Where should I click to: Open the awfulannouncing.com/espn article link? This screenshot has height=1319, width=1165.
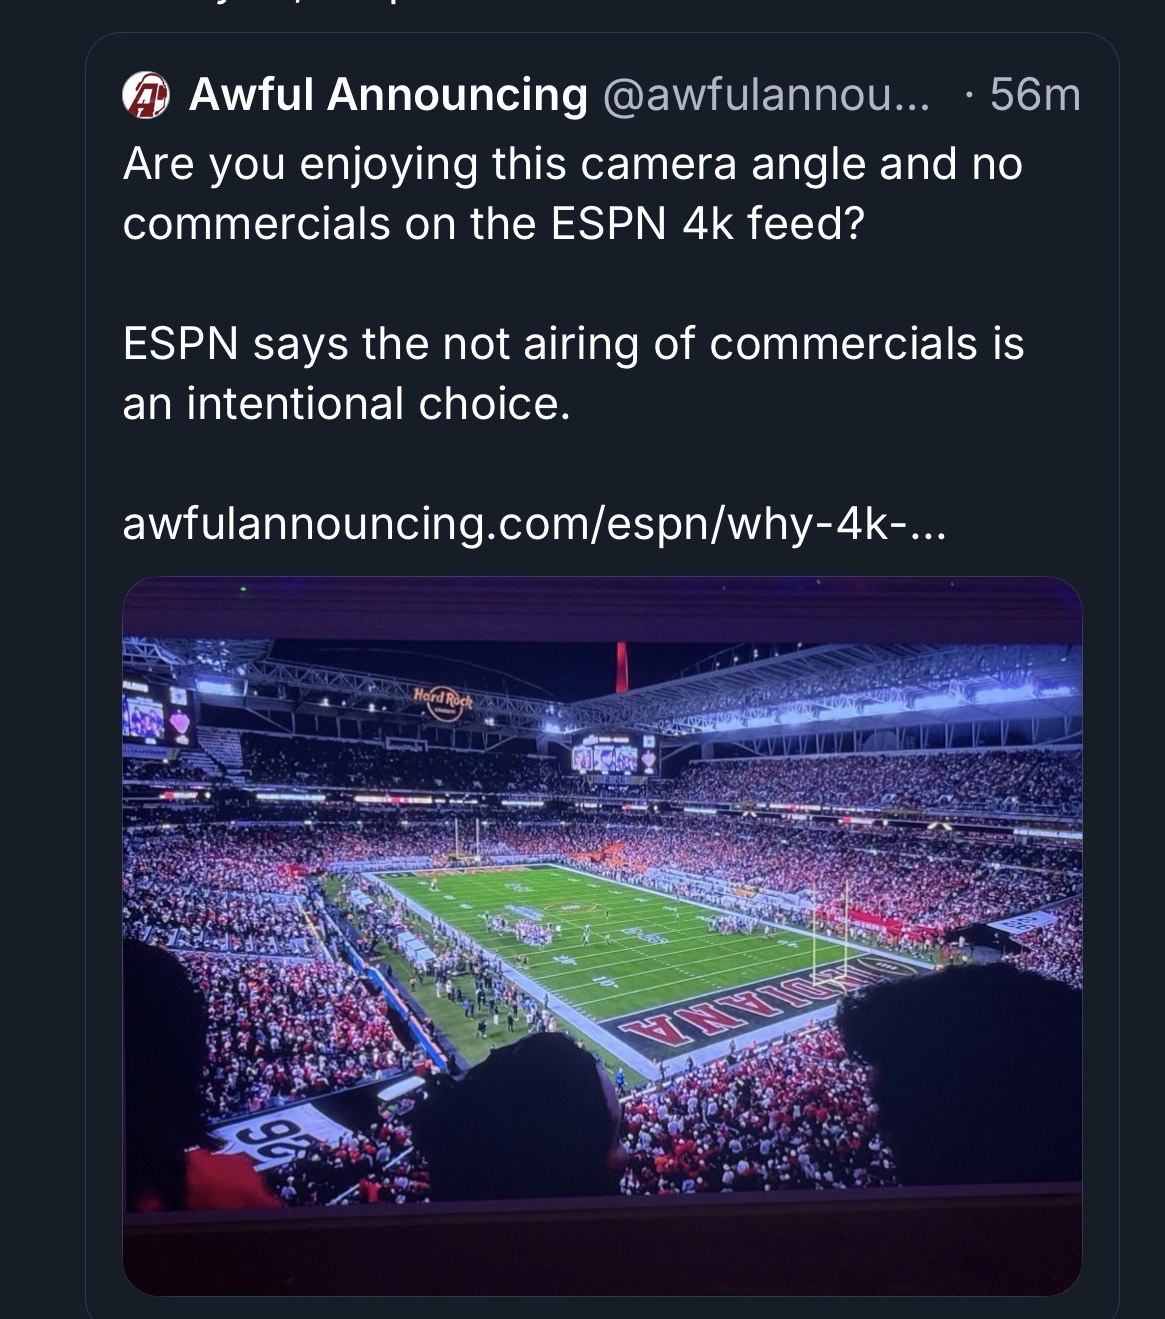[531, 524]
